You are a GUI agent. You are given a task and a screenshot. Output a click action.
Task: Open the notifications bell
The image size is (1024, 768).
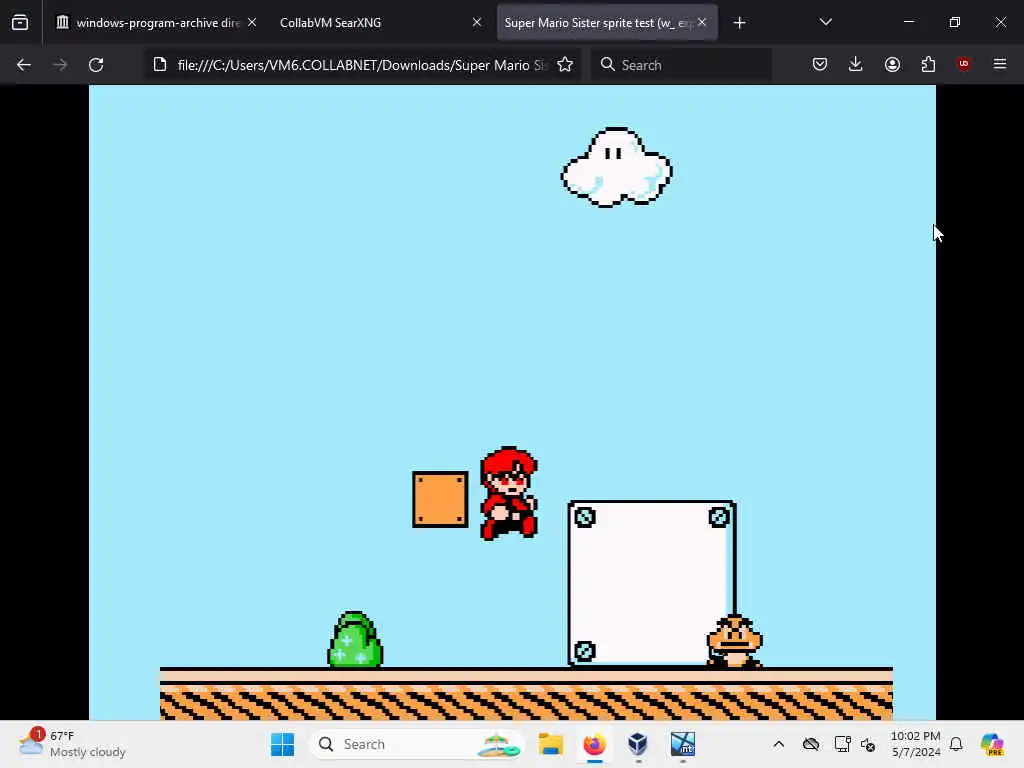coord(955,744)
